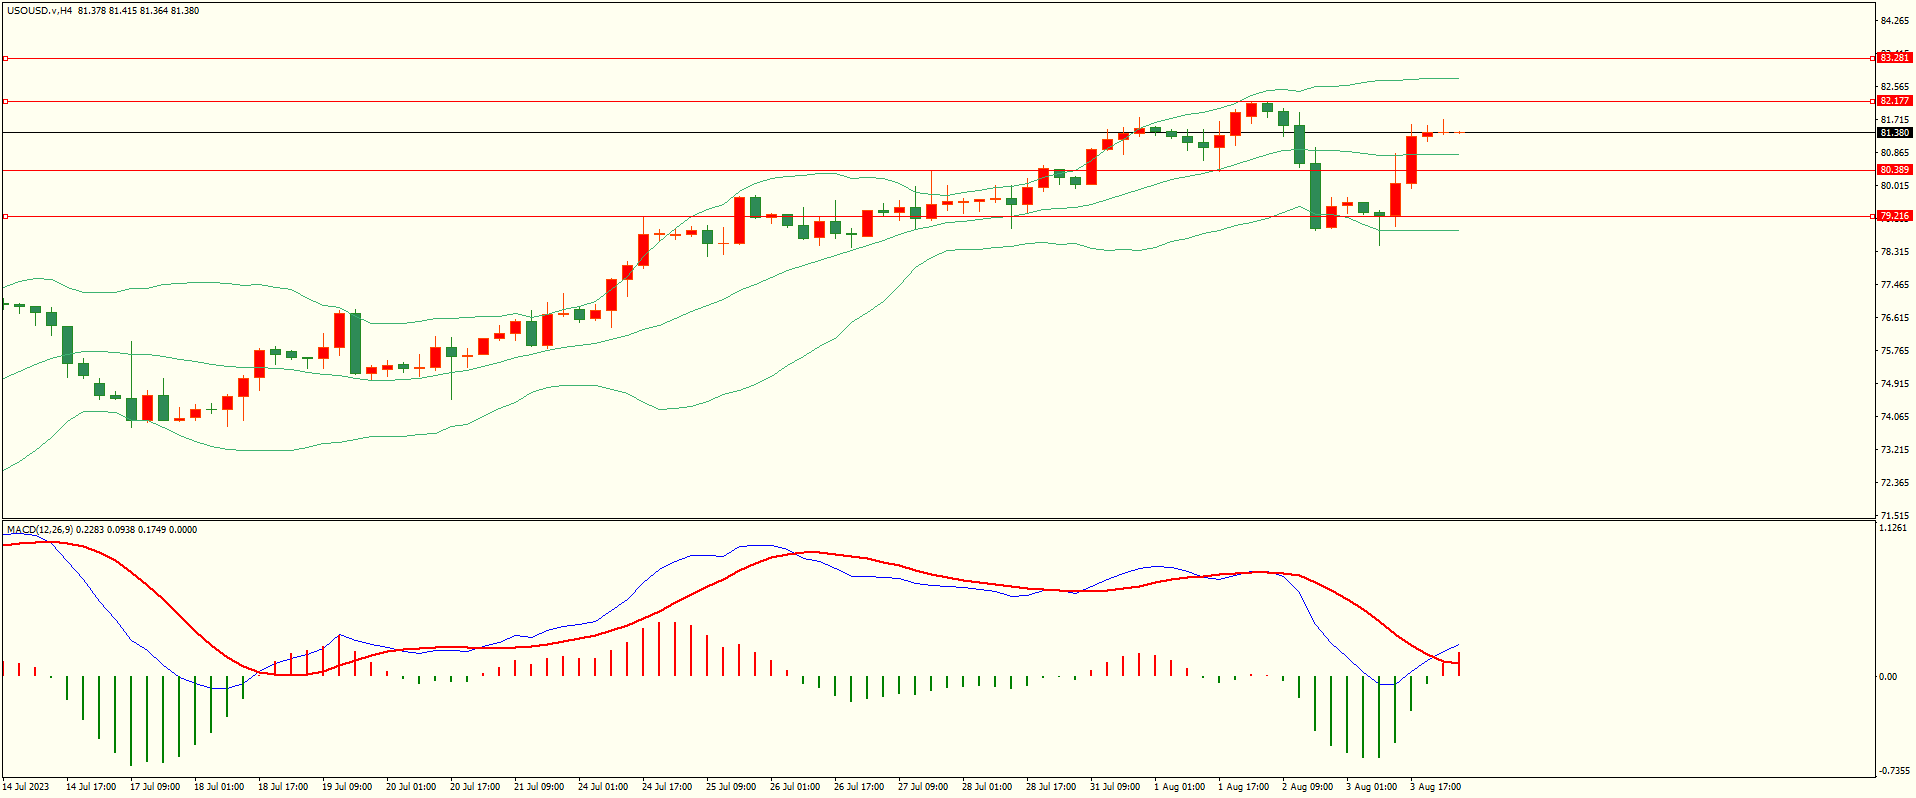1916x798 pixels.
Task: Select the 82.177 horizontal line price tag
Action: pos(1894,101)
